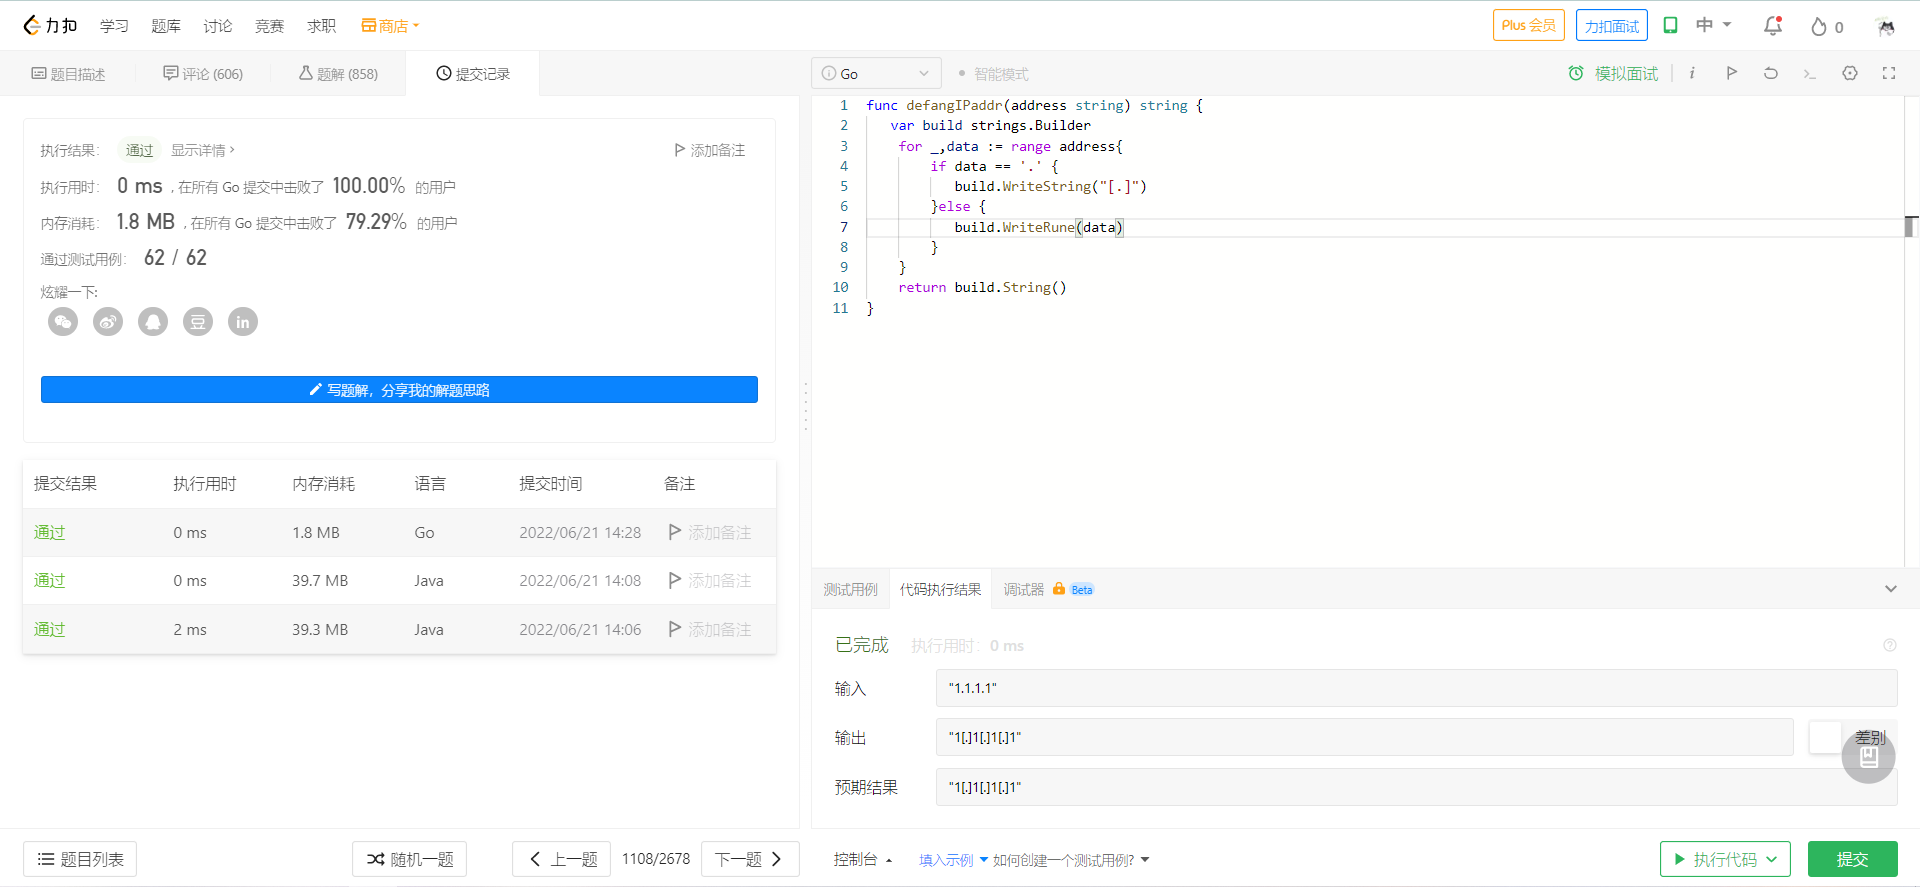Click 写题解 share solution button
The height and width of the screenshot is (887, 1920).
399,390
